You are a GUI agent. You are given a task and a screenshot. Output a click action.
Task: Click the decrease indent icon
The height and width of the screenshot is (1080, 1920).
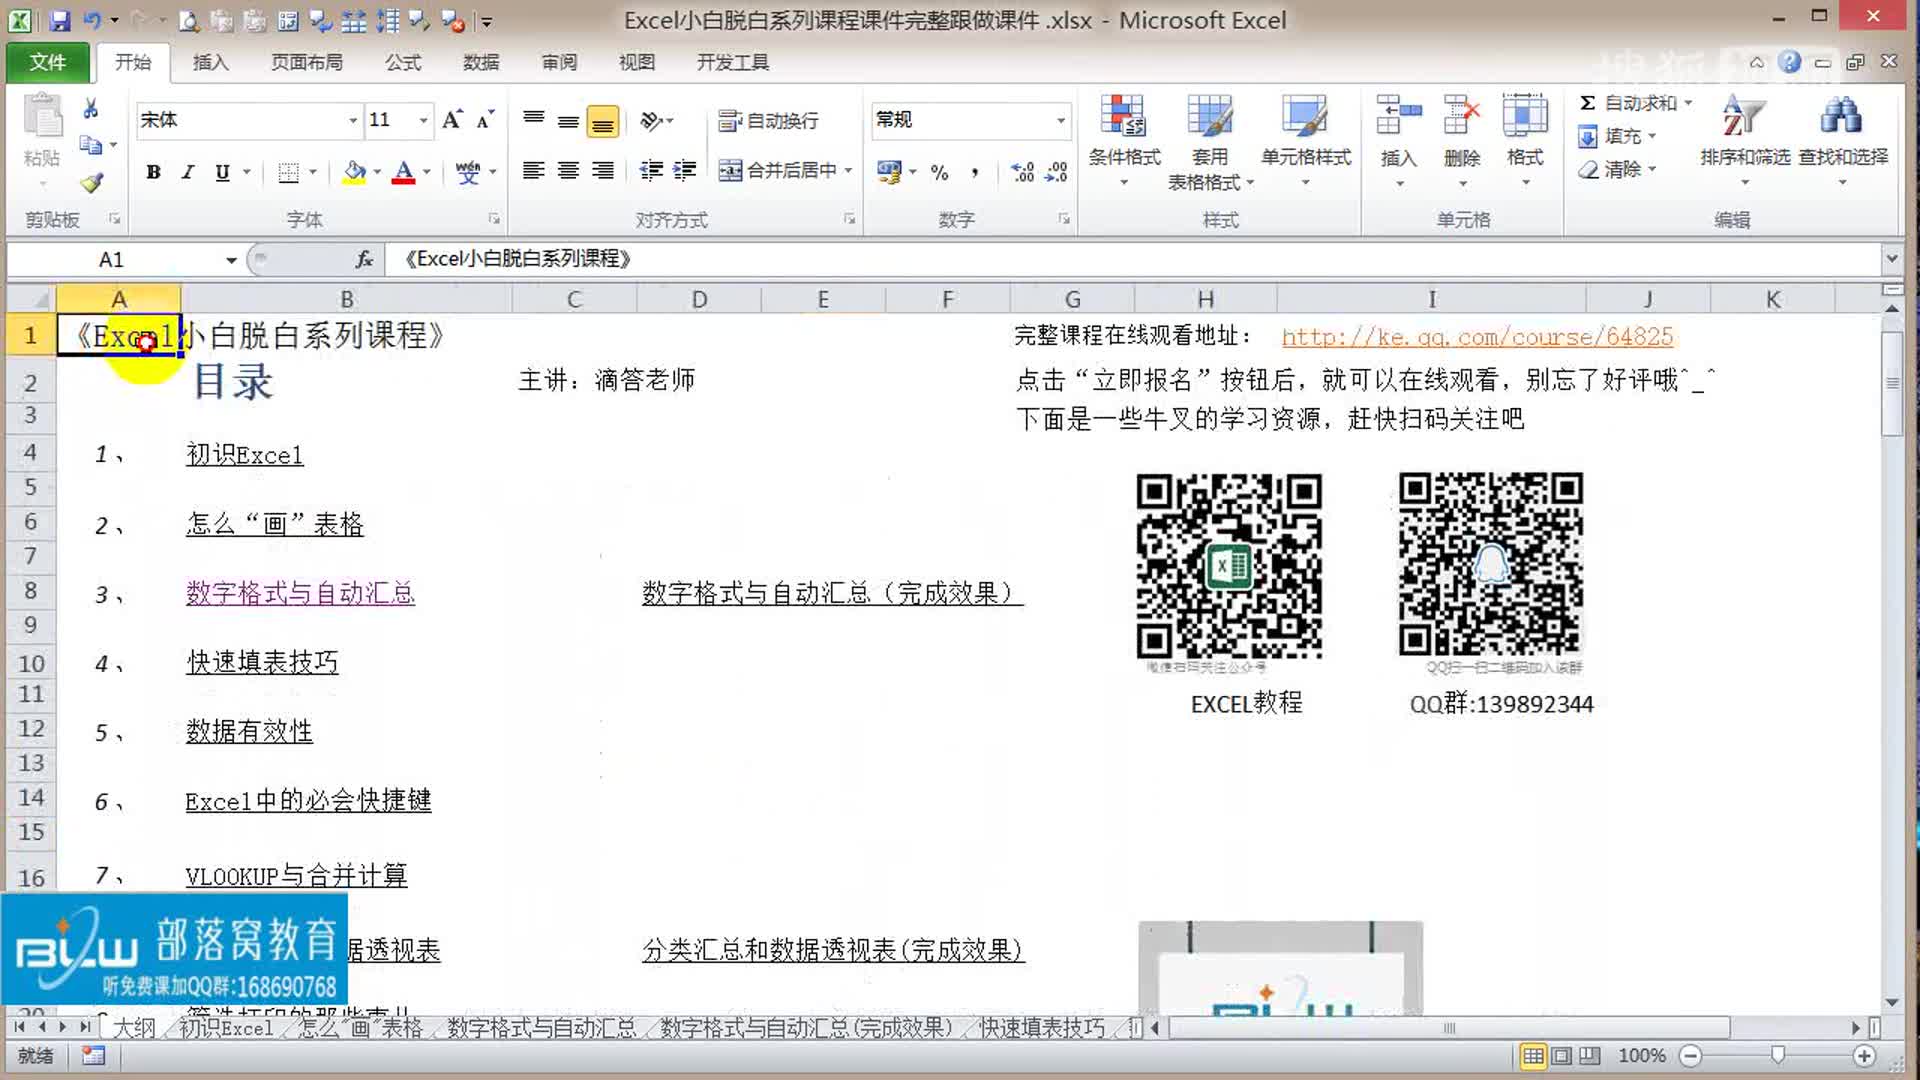pyautogui.click(x=651, y=171)
